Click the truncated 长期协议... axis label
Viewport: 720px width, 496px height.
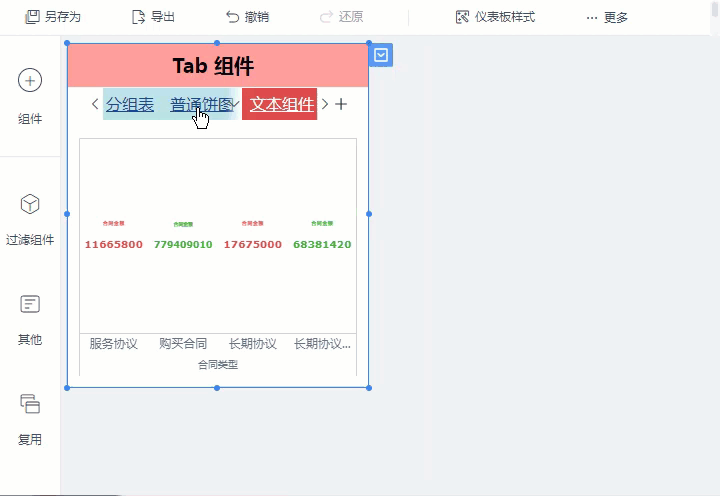coord(322,344)
